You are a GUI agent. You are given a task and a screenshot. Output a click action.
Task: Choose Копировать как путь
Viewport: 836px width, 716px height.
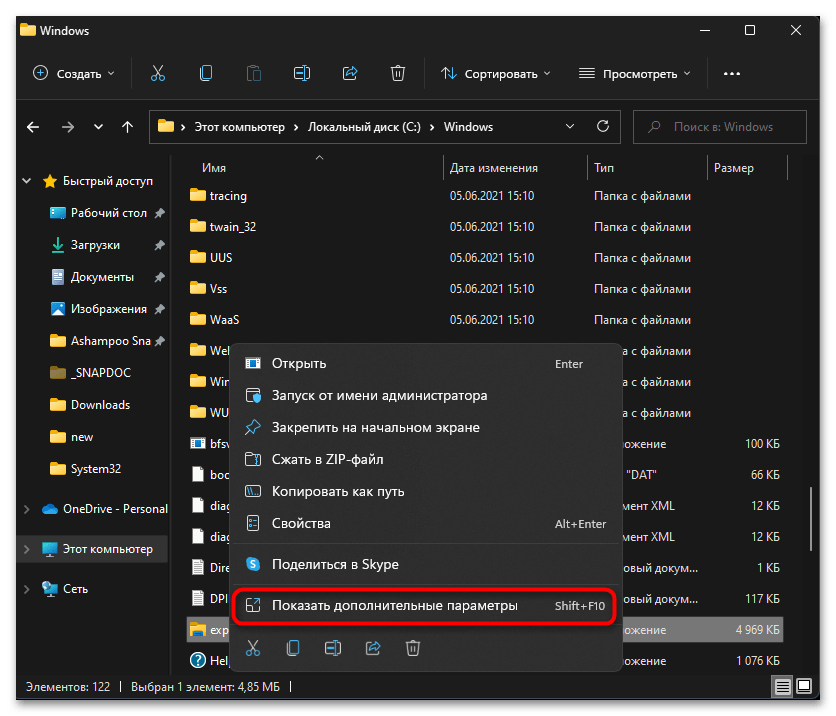coord(427,492)
